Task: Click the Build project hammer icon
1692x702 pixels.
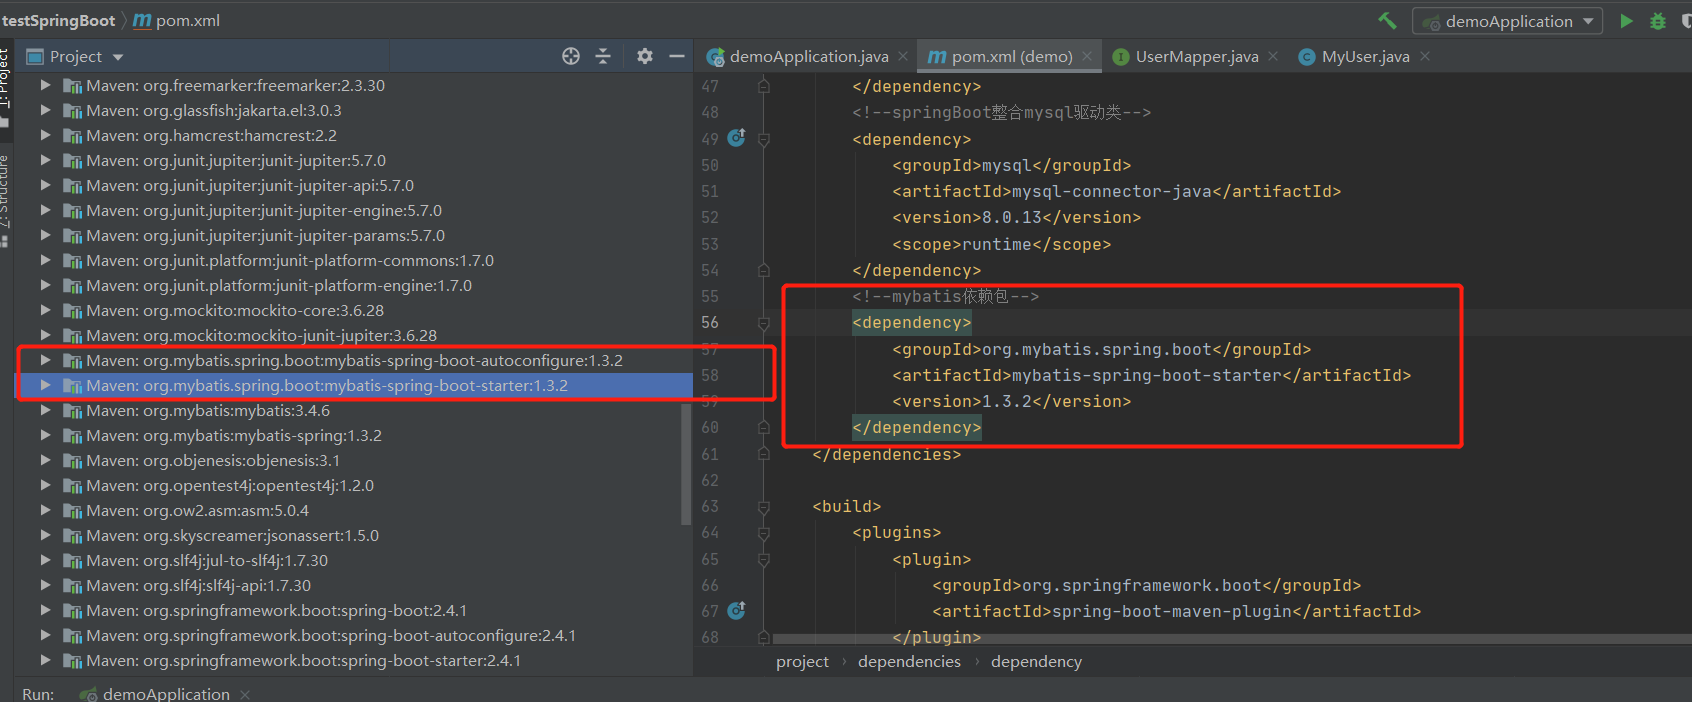Action: pyautogui.click(x=1387, y=21)
